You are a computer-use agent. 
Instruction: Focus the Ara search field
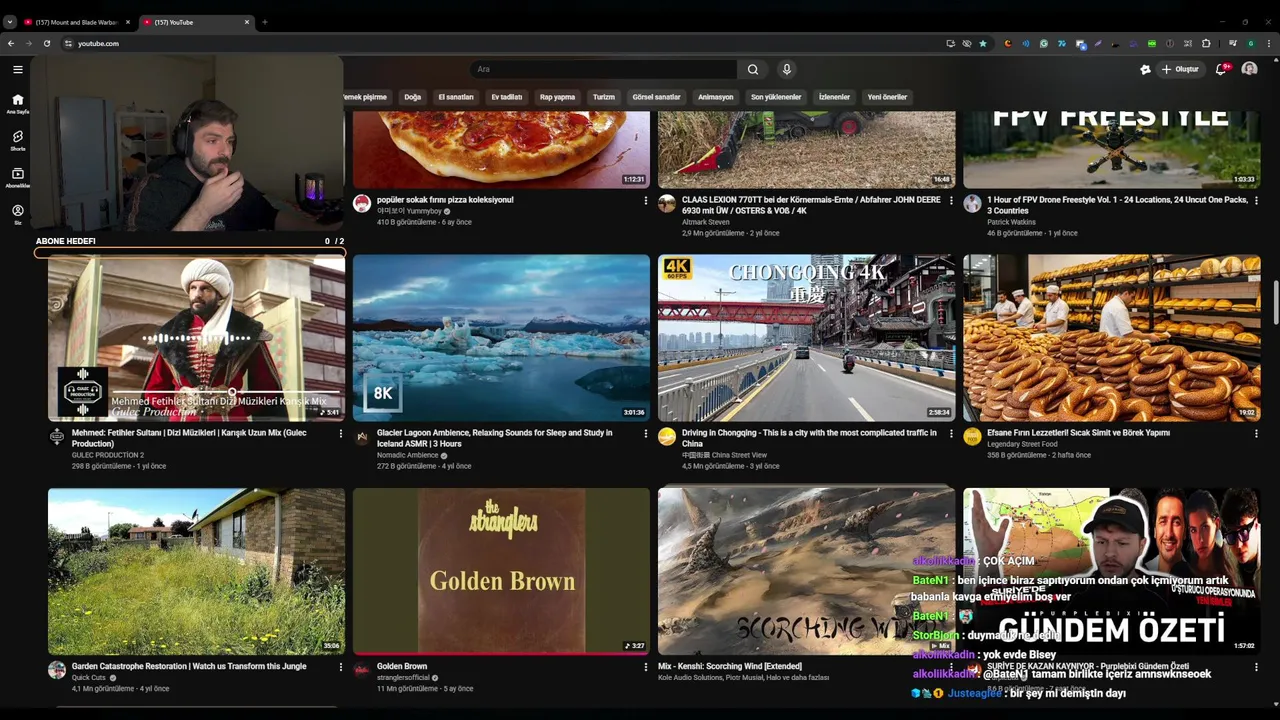[x=604, y=69]
